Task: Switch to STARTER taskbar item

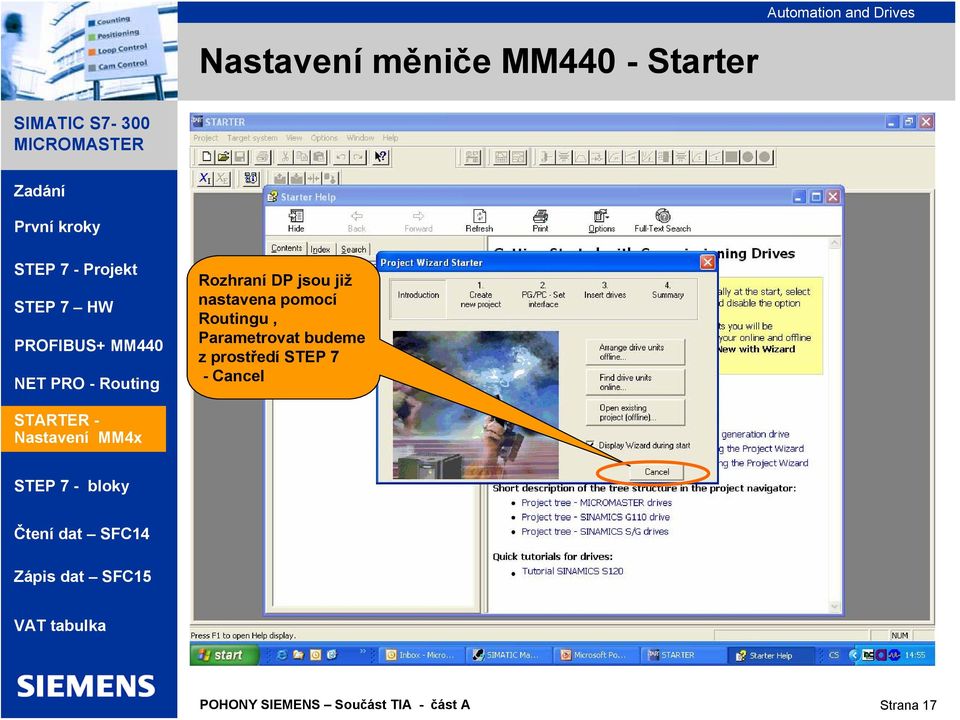Action: [682, 655]
